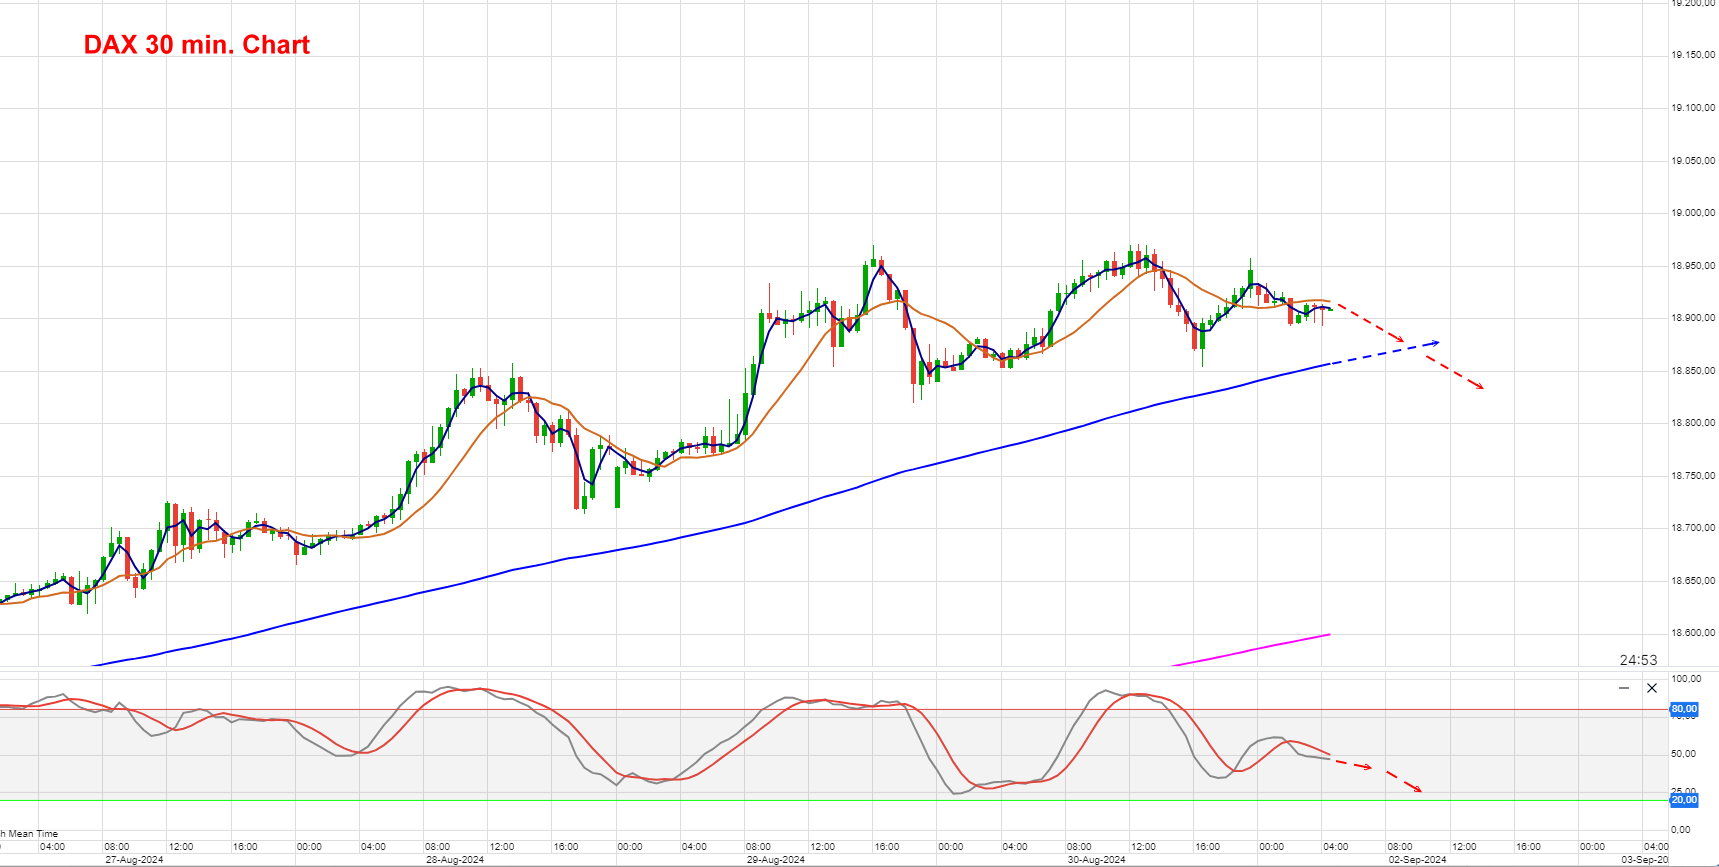Click the 18.950,00 price axis label

click(x=1693, y=266)
